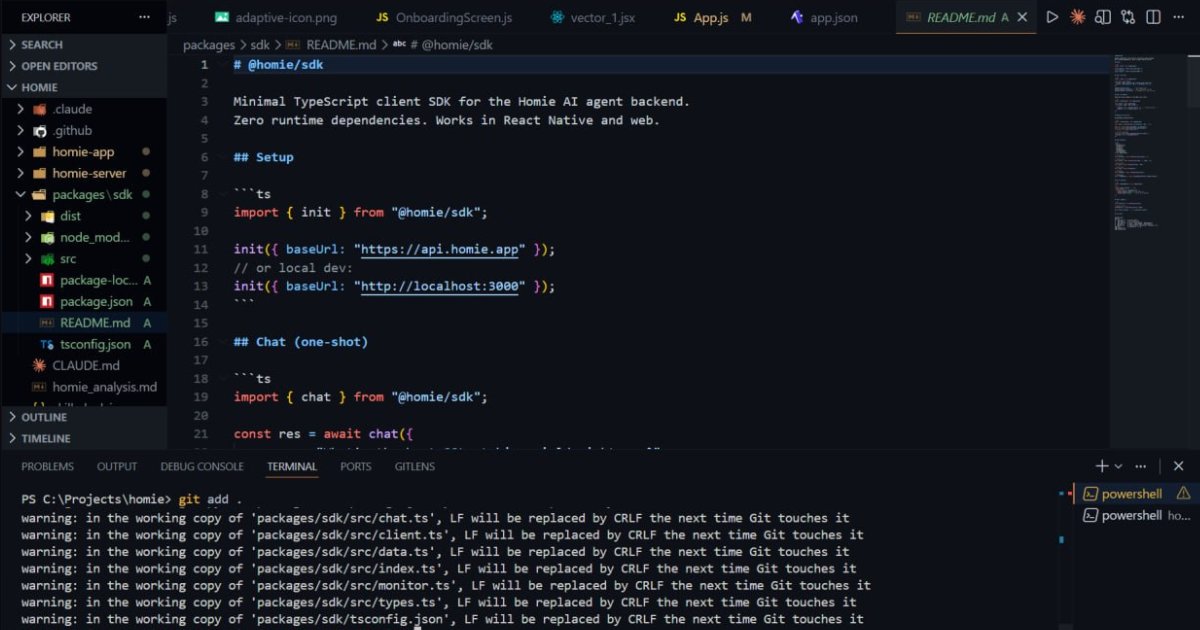Click the packages breadcrumb

tap(209, 45)
